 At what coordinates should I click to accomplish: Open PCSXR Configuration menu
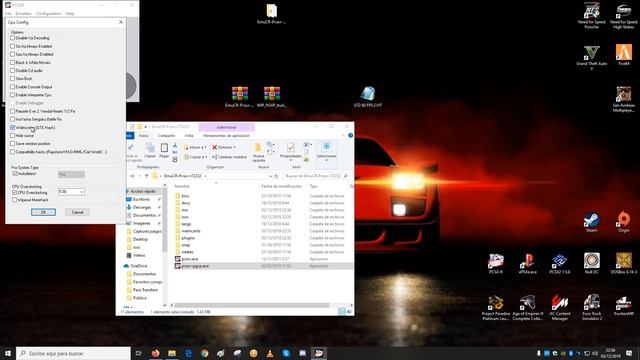[x=49, y=13]
